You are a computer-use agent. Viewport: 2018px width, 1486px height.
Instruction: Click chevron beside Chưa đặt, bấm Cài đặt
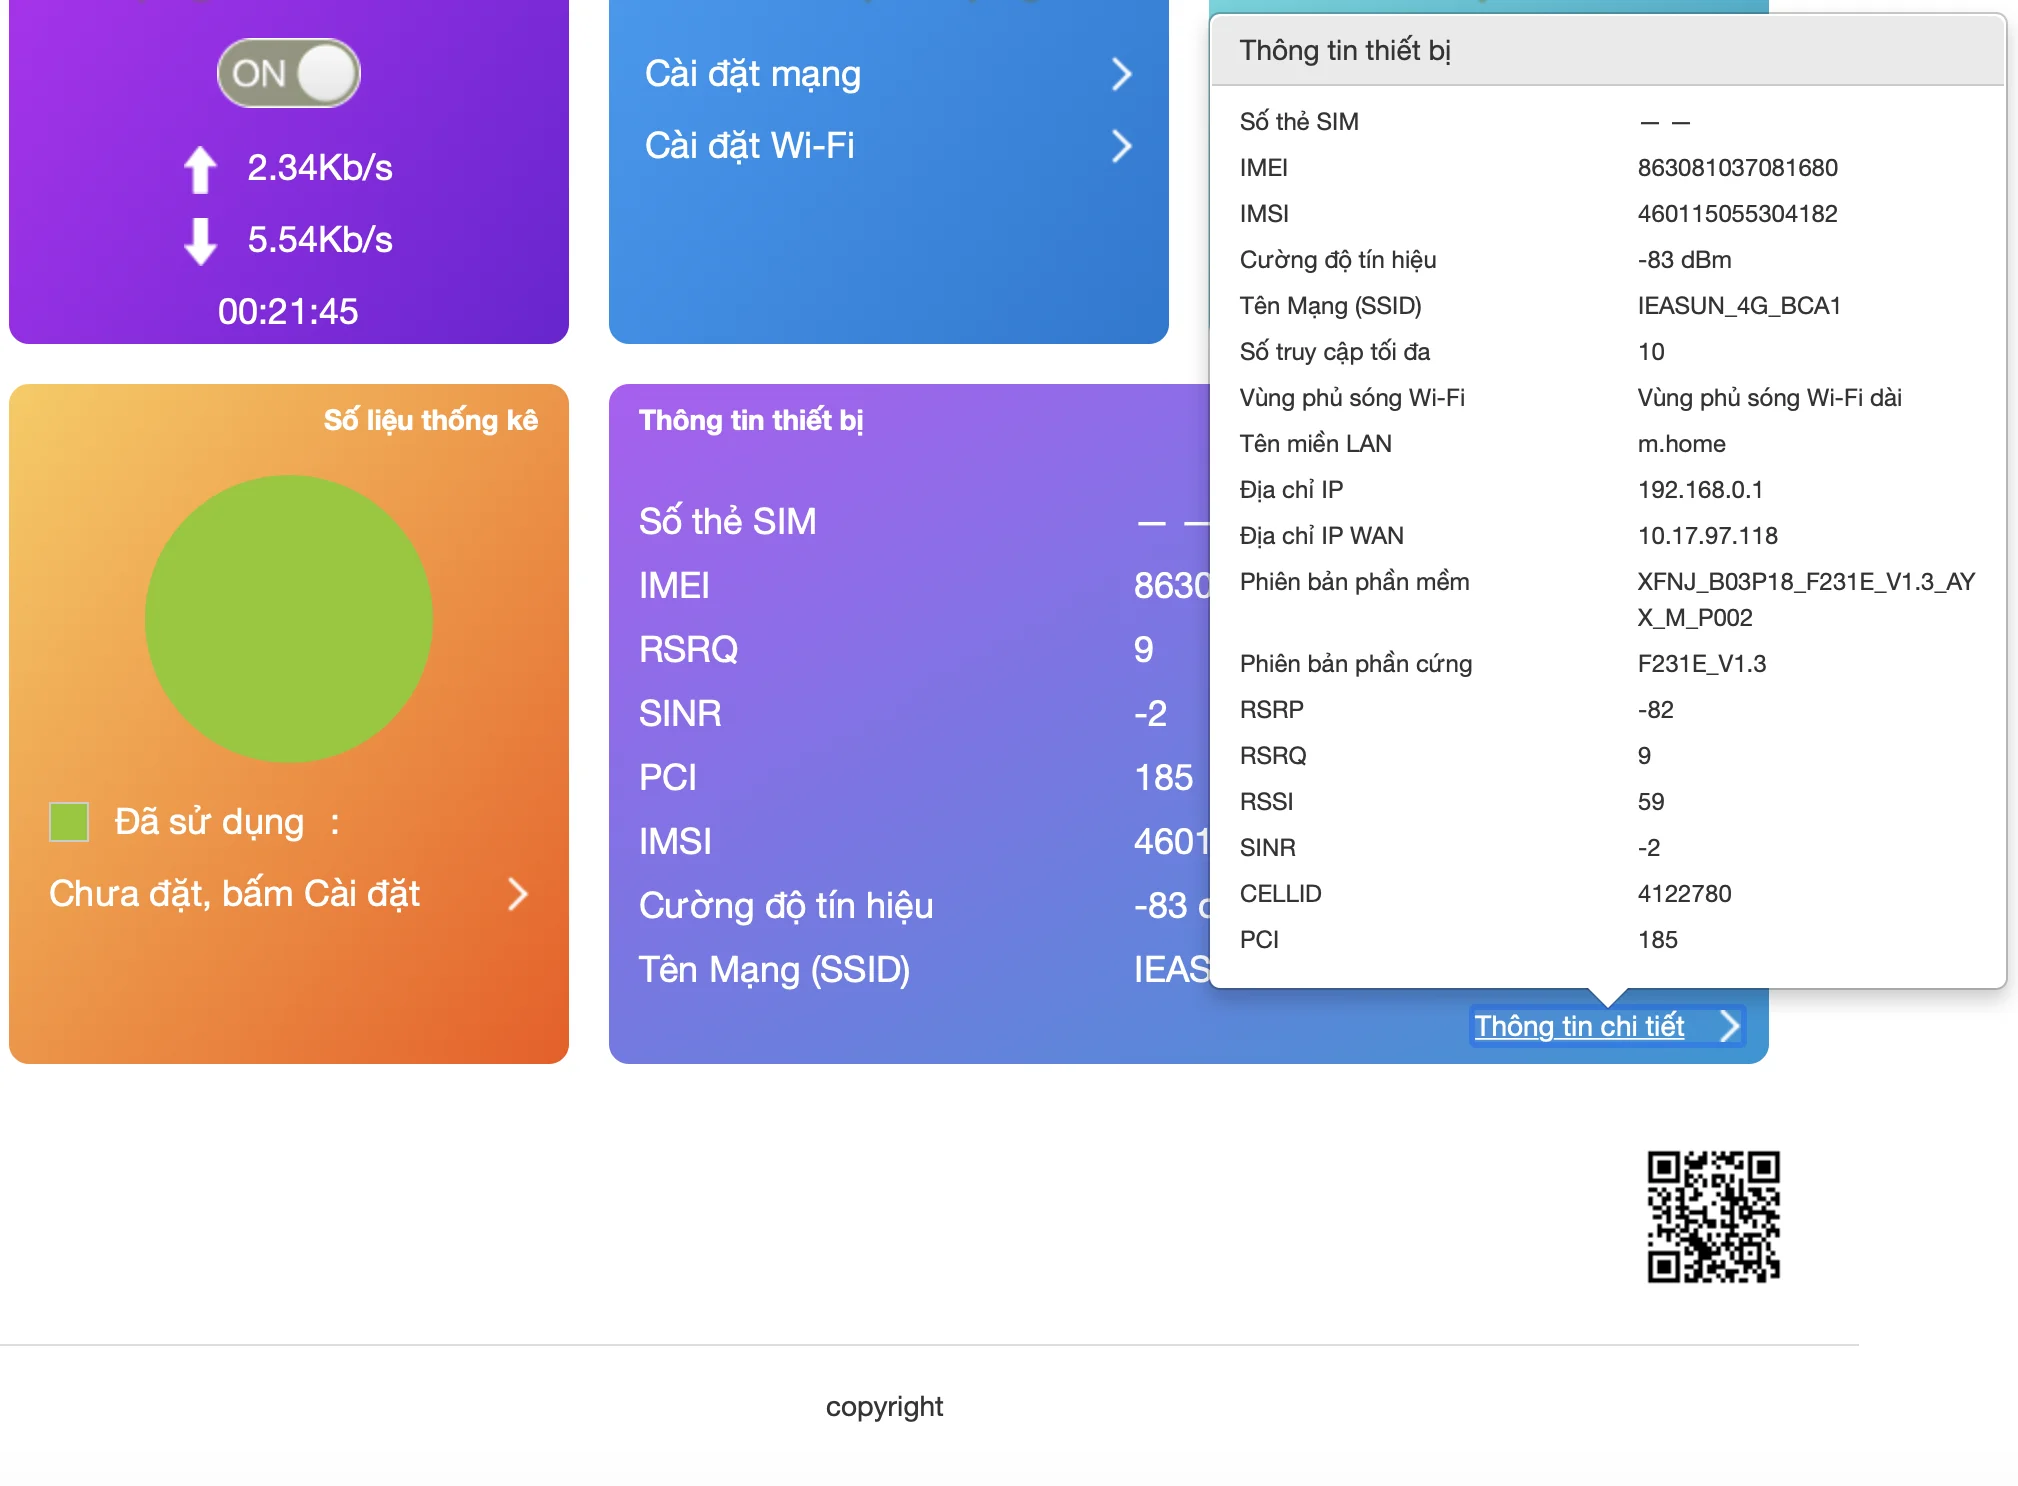click(x=517, y=894)
